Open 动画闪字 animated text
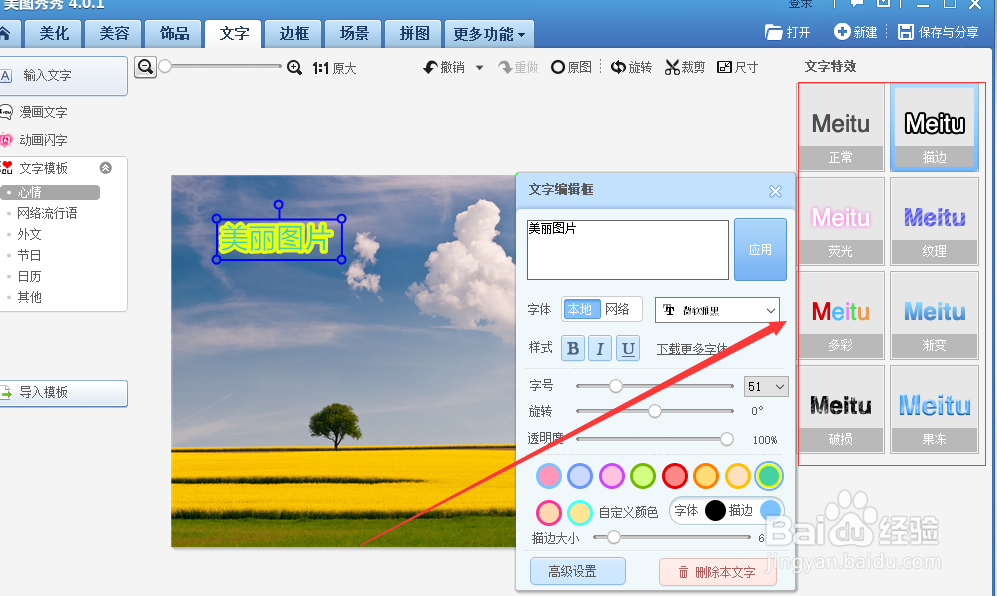997x596 pixels. tap(43, 140)
